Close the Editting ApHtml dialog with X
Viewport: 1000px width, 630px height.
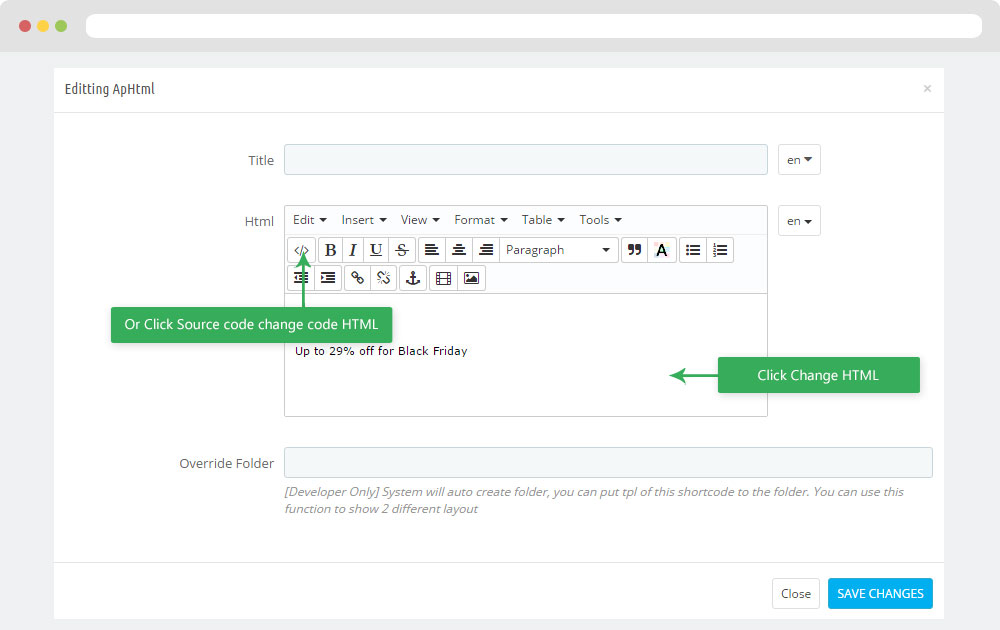[927, 89]
